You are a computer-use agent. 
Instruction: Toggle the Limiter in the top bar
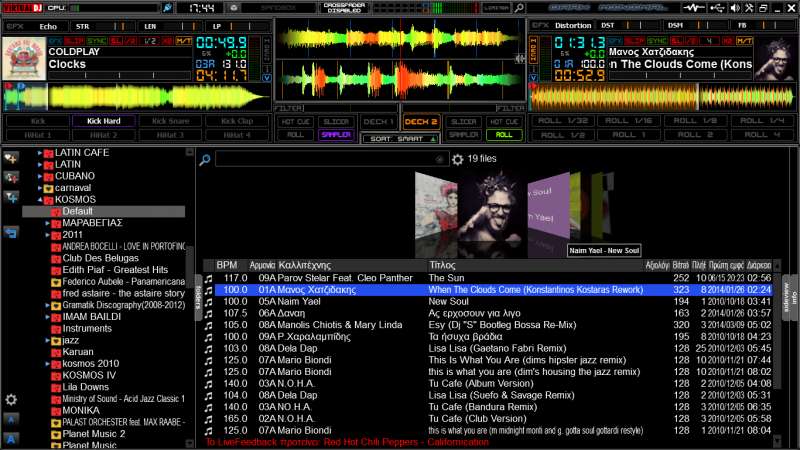coord(497,8)
